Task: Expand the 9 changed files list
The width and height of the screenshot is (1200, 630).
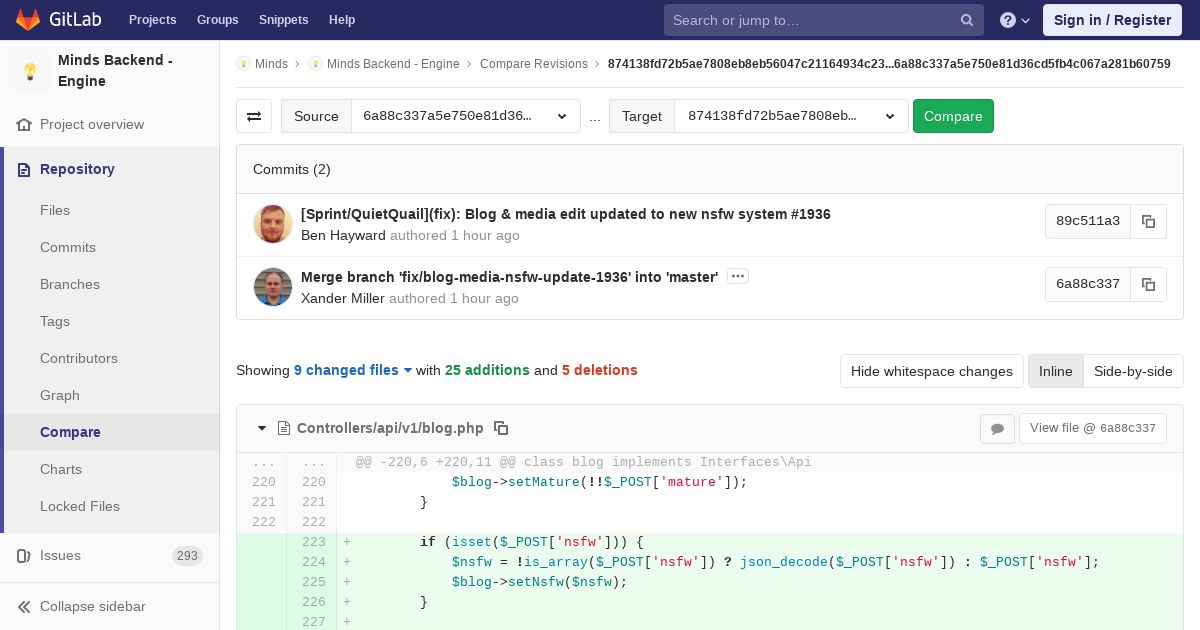Action: (353, 370)
